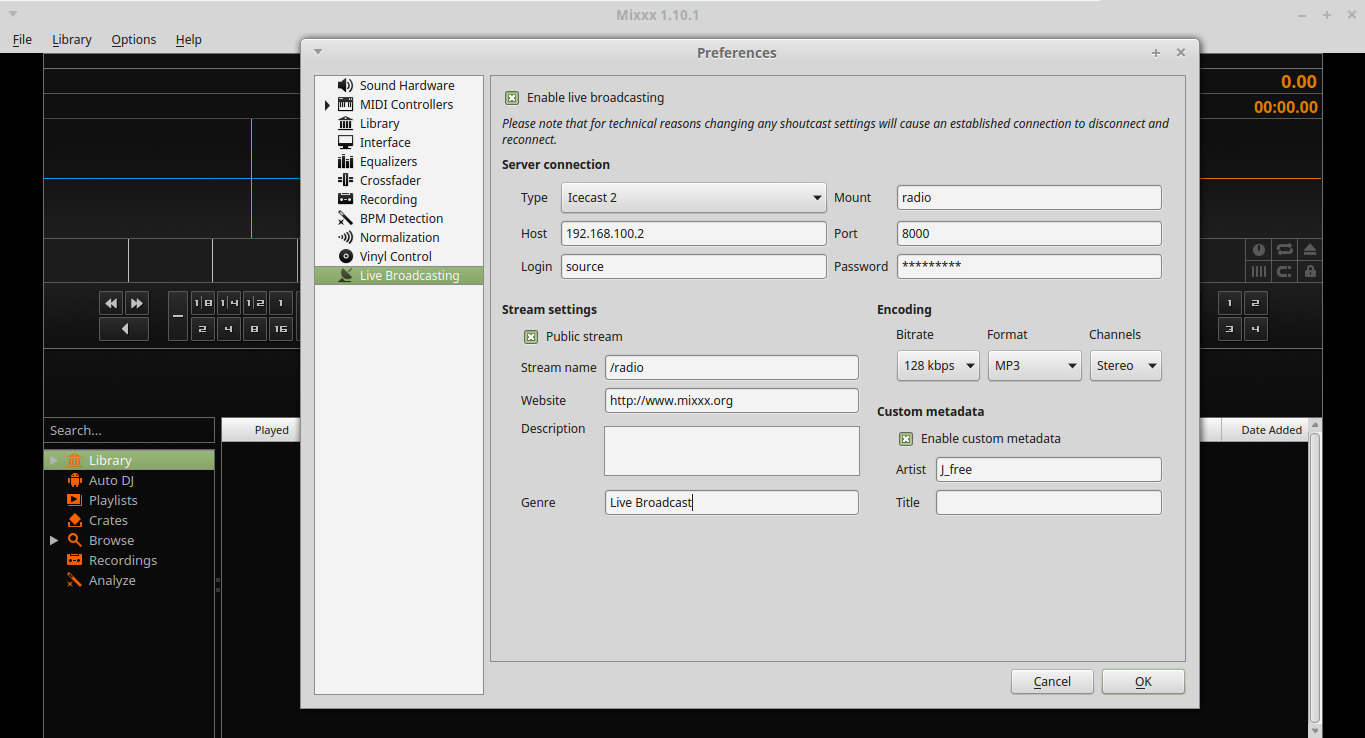This screenshot has width=1365, height=738.
Task: Select Live Broadcasting in the Preferences list
Action: [x=398, y=275]
